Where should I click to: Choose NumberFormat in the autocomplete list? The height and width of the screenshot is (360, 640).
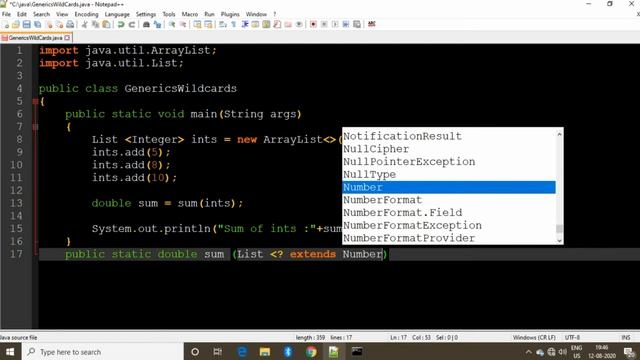(449, 200)
